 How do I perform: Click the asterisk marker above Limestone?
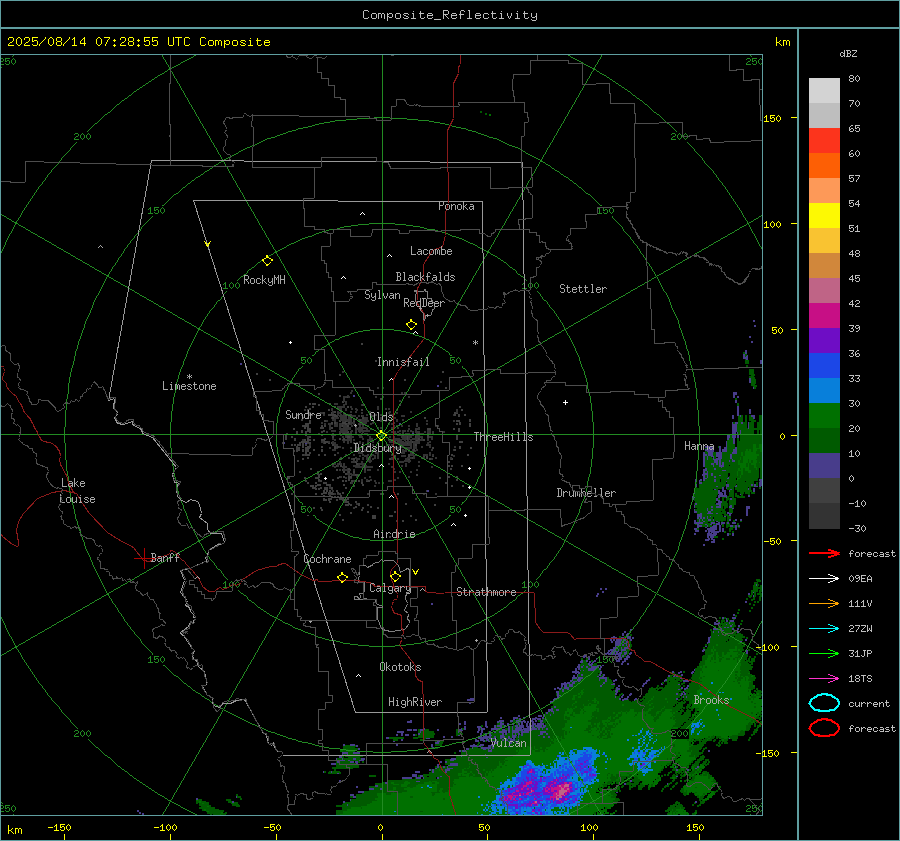[x=189, y=377]
